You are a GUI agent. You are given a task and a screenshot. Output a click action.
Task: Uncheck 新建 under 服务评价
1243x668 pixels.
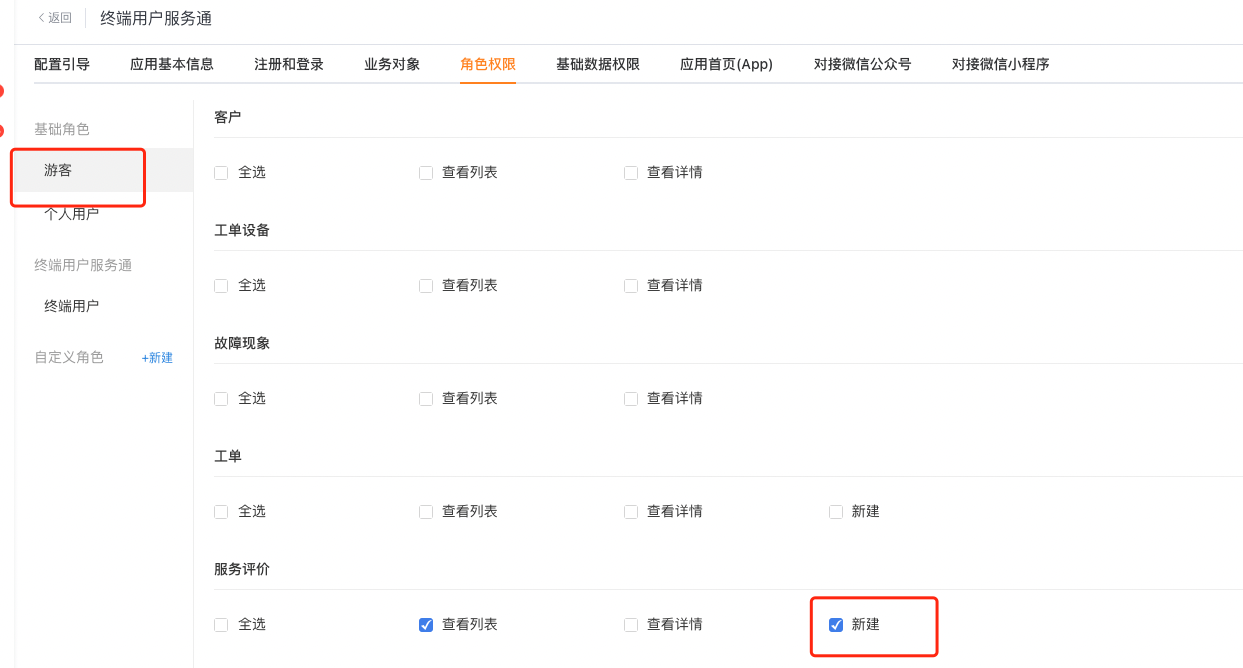836,625
